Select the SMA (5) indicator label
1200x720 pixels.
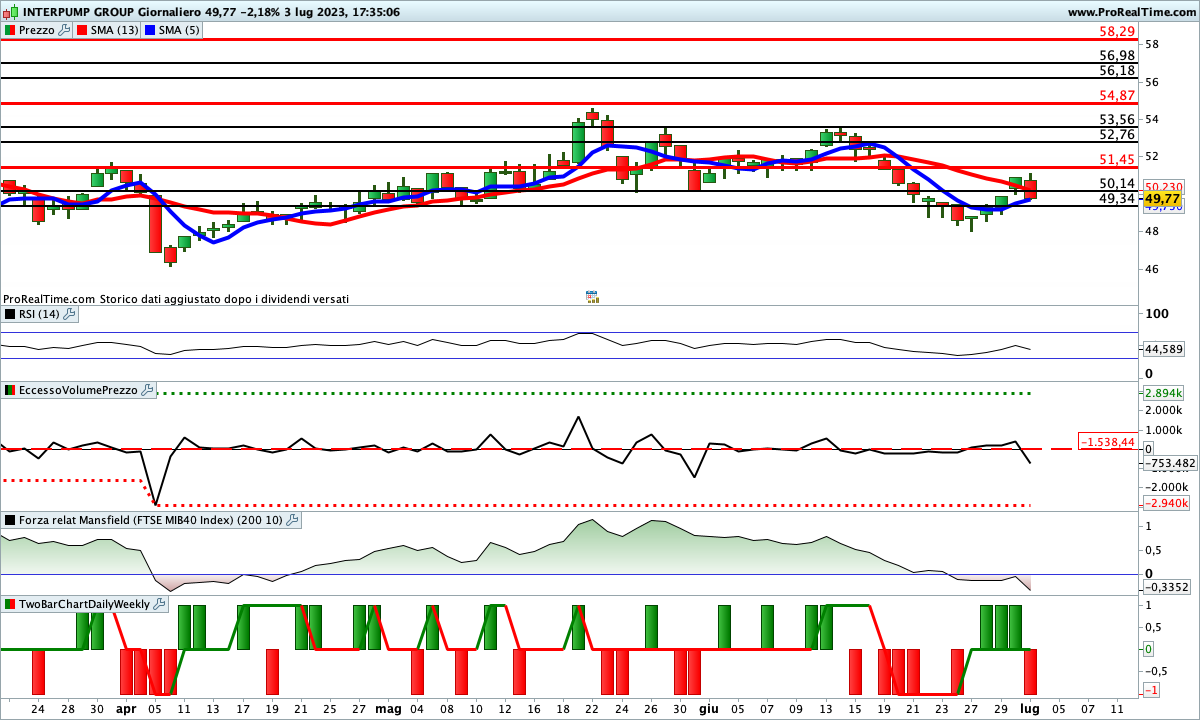coord(179,30)
